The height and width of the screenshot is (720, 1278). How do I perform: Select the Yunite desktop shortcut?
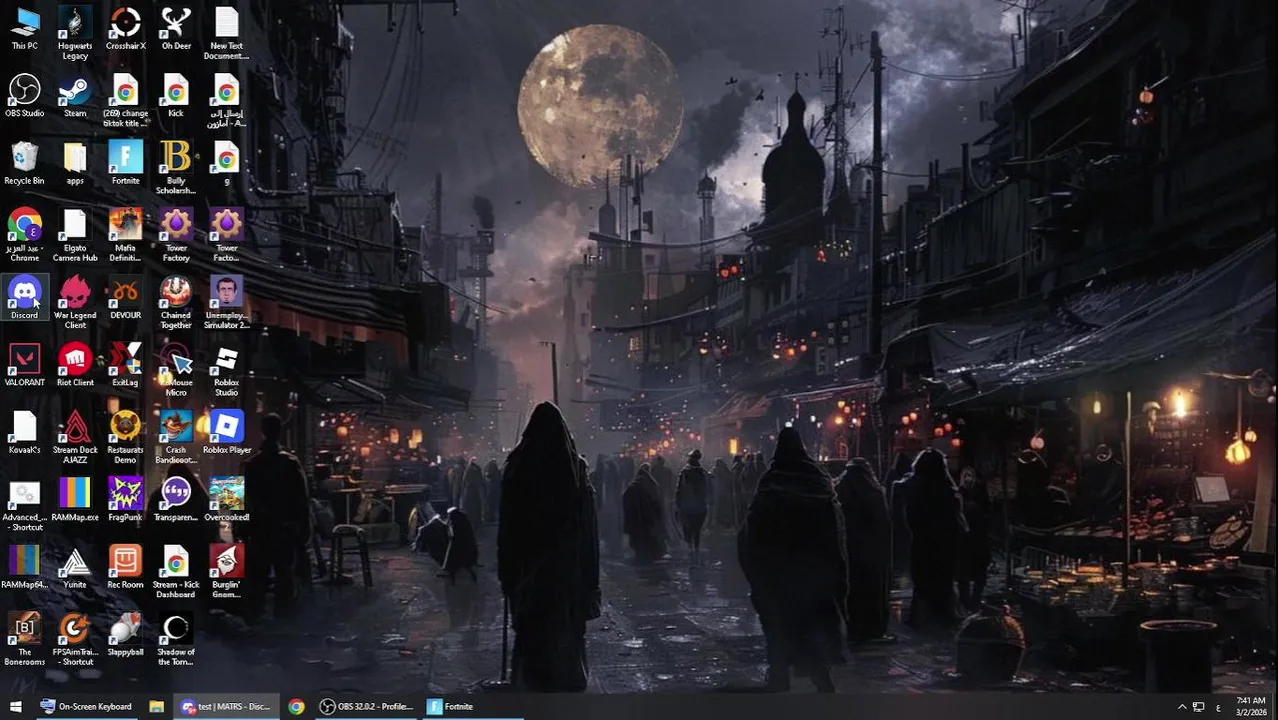click(75, 567)
